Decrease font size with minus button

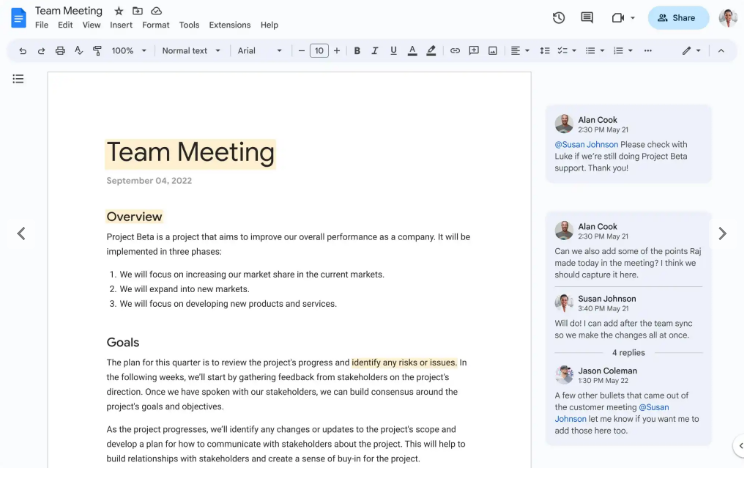click(x=301, y=51)
